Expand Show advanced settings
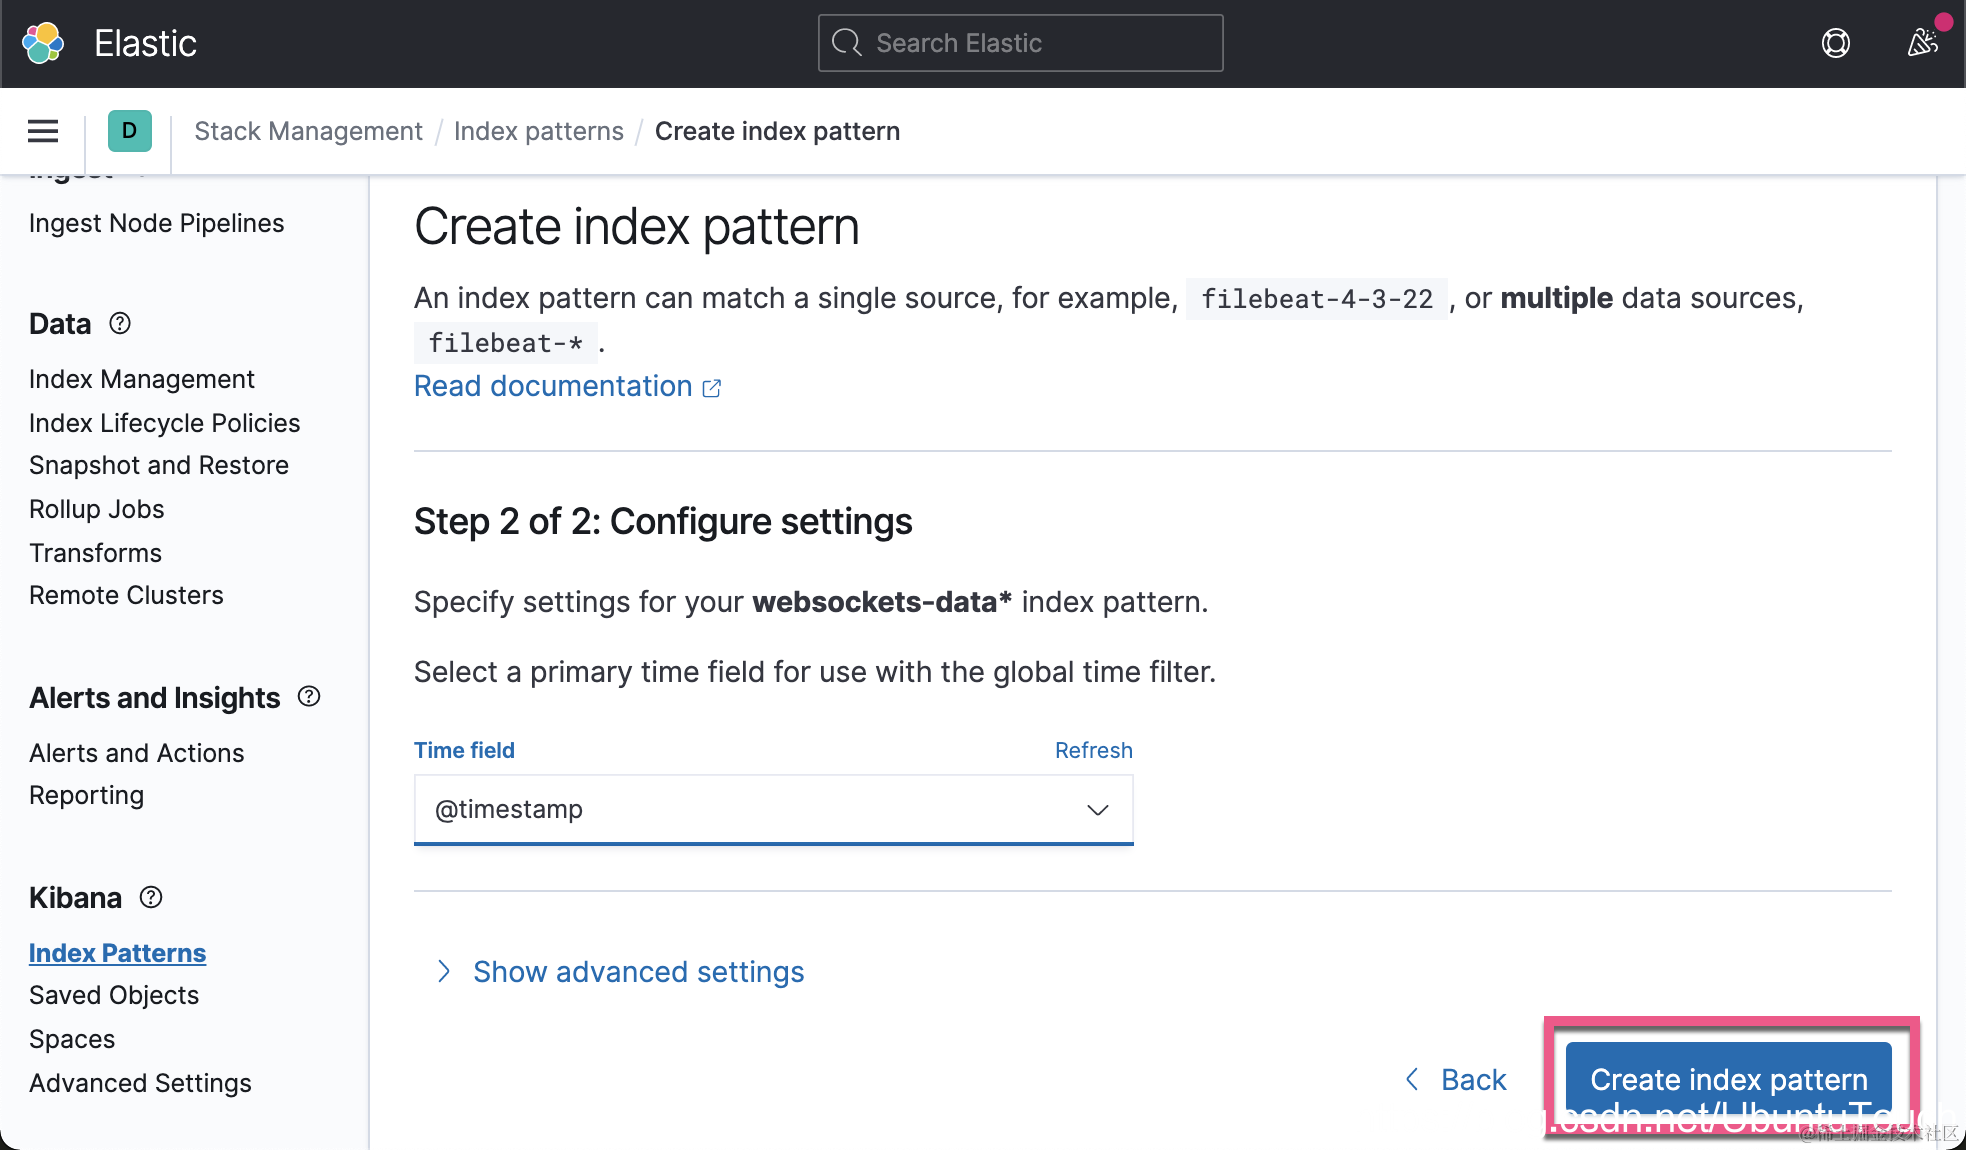 point(637,971)
